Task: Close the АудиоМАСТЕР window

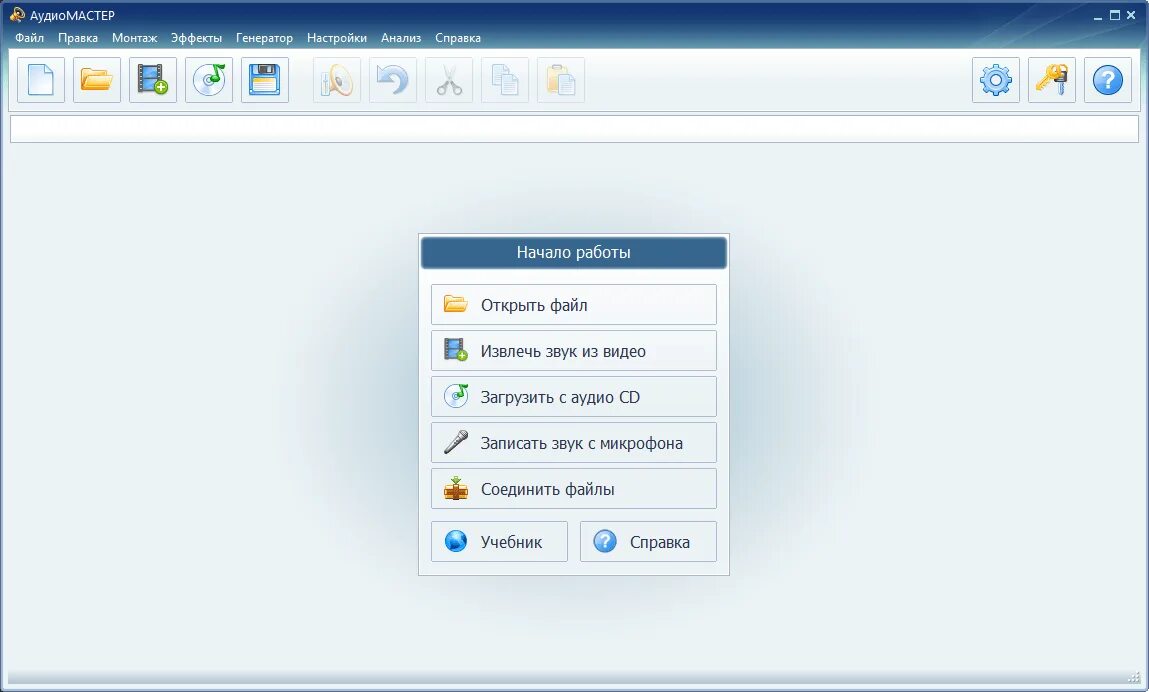Action: coord(1131,15)
